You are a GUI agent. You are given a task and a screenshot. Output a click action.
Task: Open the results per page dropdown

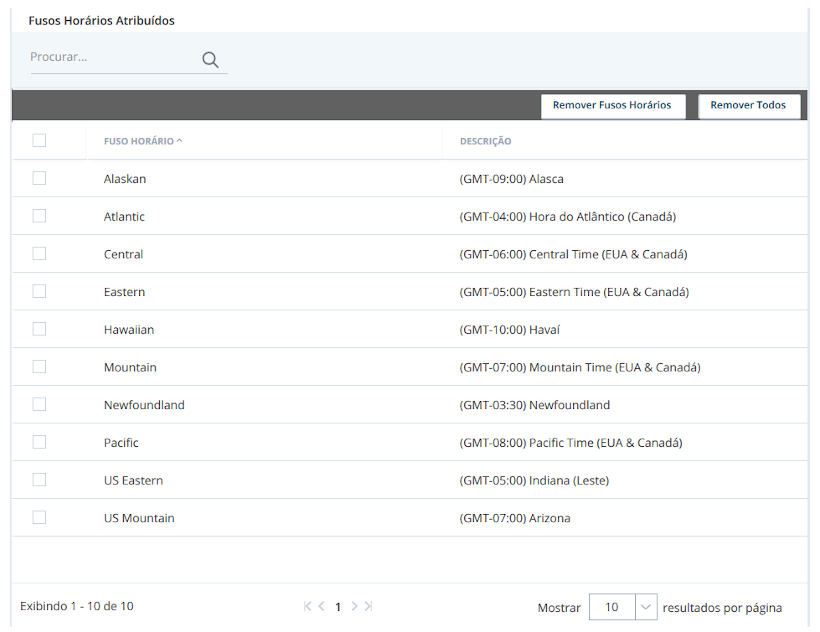[646, 607]
